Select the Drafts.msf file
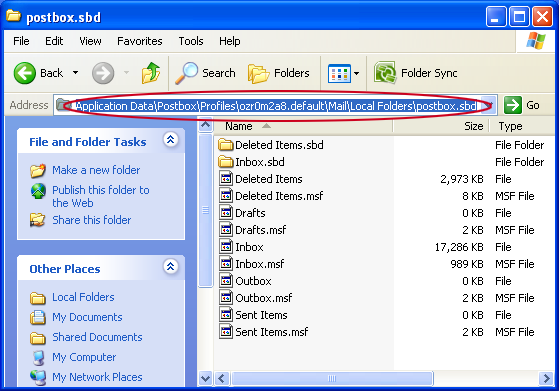 (x=253, y=230)
